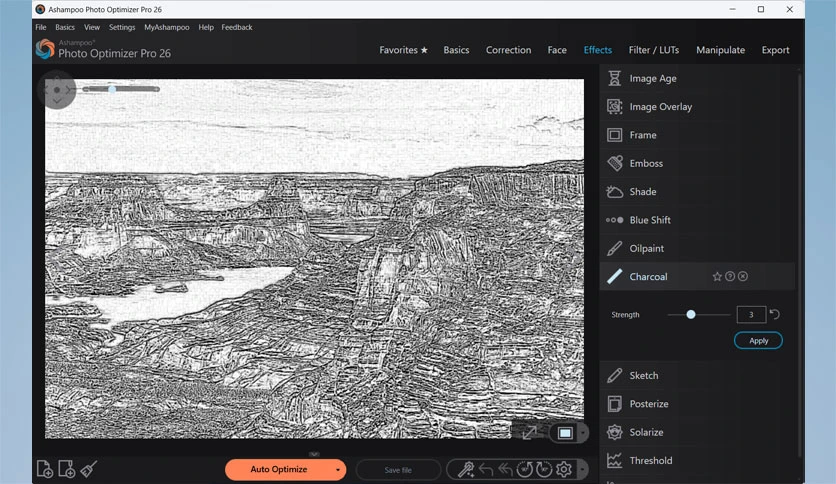This screenshot has height=484, width=836.
Task: Open the View menu
Action: pyautogui.click(x=92, y=27)
